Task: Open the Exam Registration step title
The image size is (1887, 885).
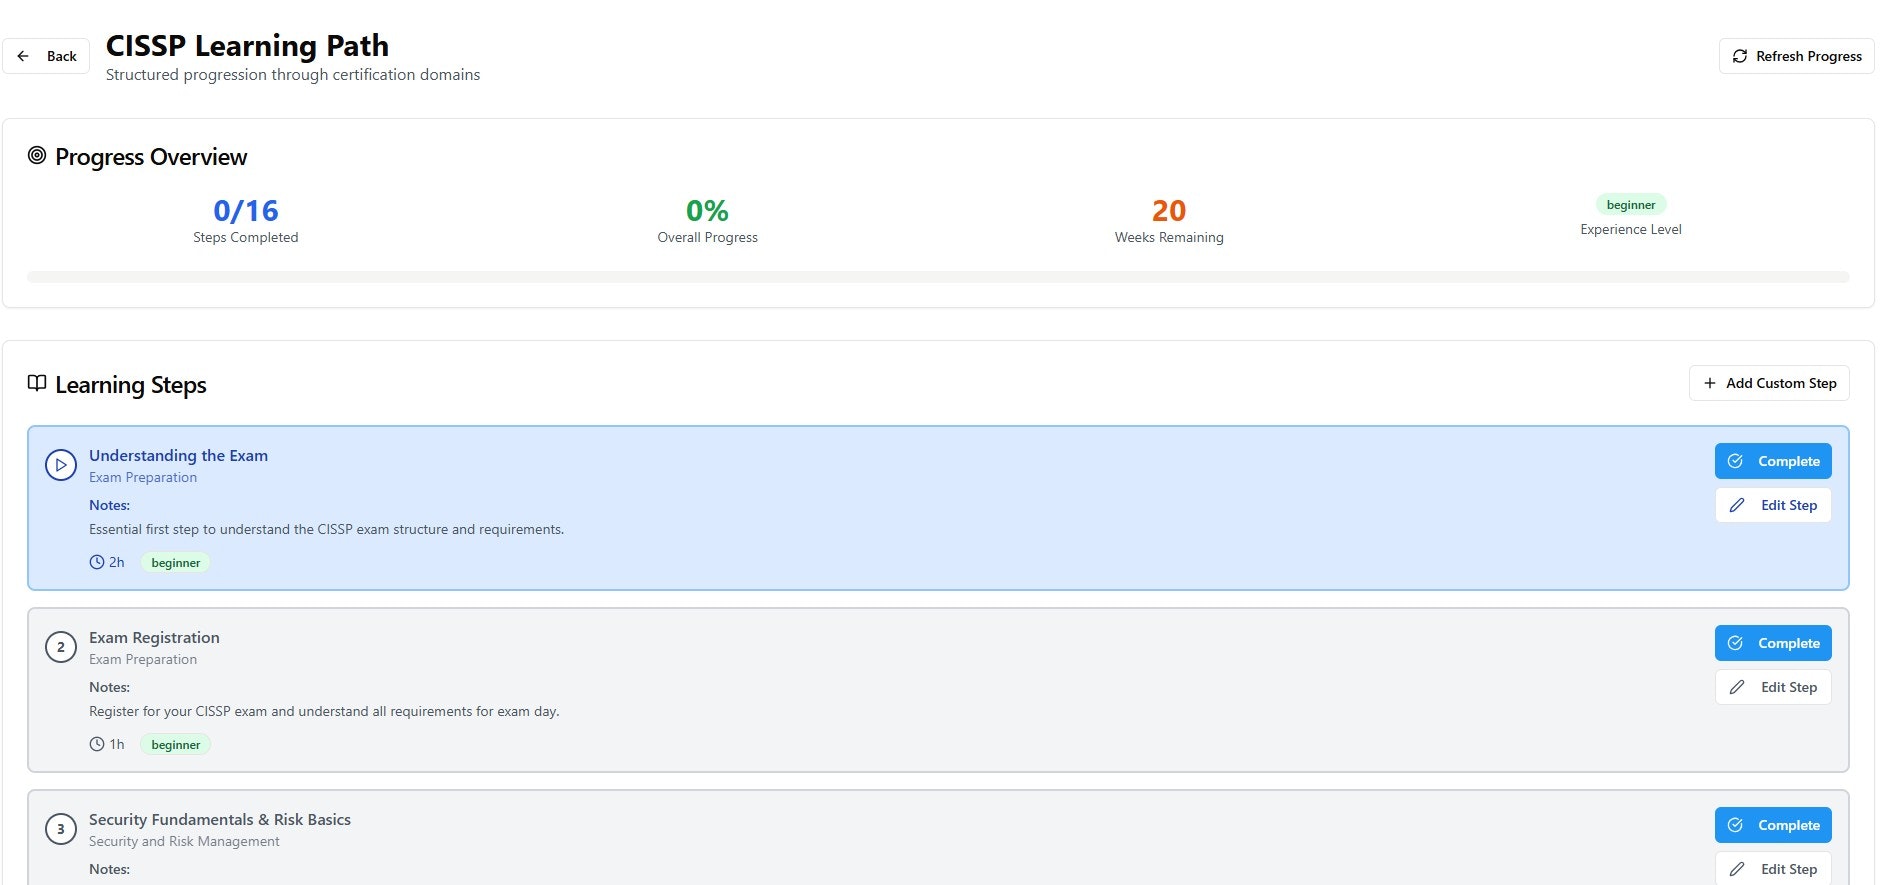Action: (x=154, y=637)
